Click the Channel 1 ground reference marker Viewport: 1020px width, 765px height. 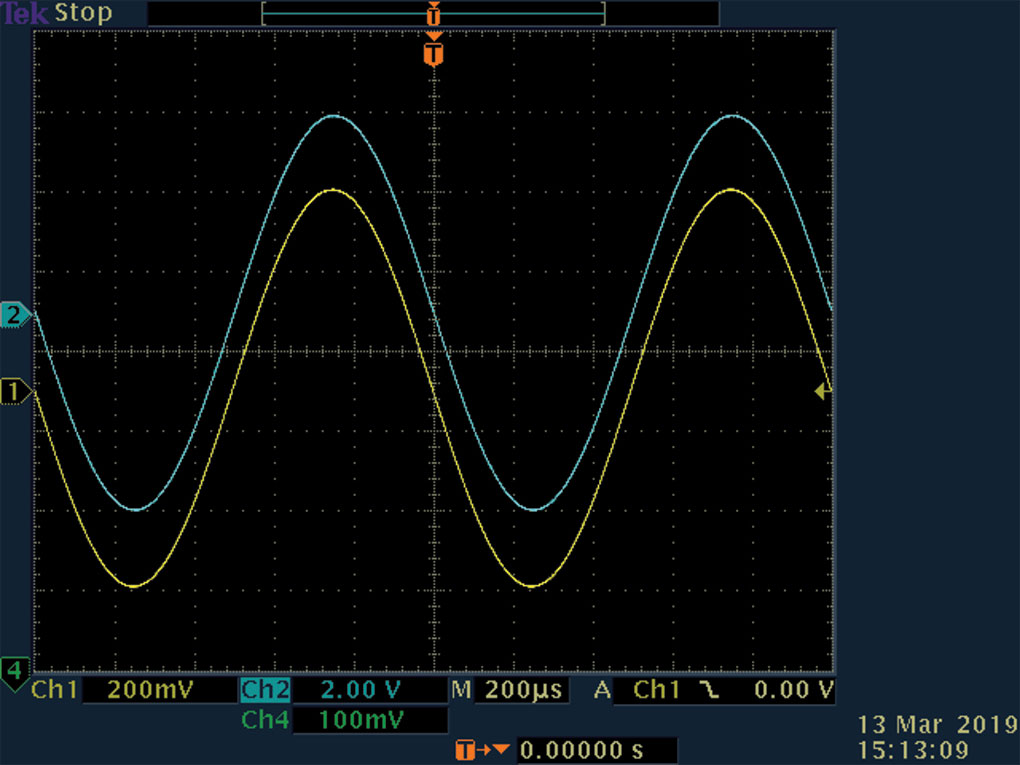coord(16,392)
